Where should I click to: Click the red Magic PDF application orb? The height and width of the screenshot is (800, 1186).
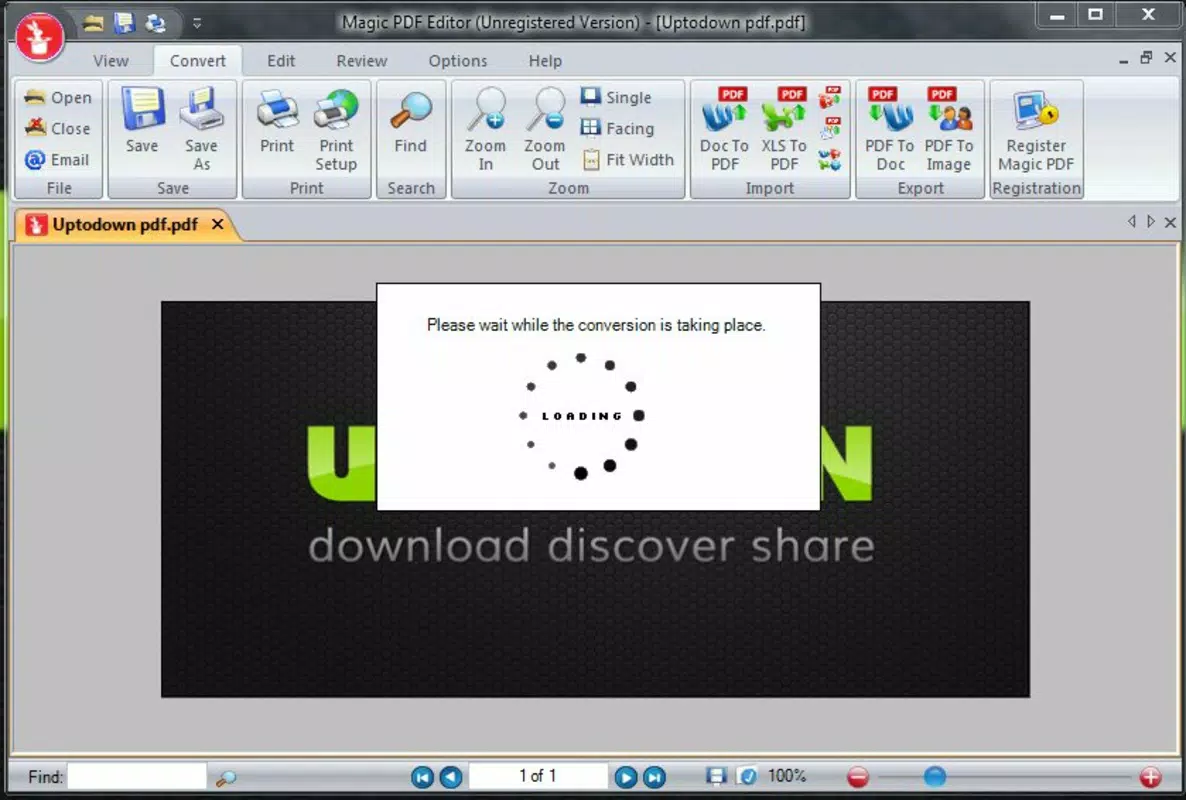click(x=39, y=36)
